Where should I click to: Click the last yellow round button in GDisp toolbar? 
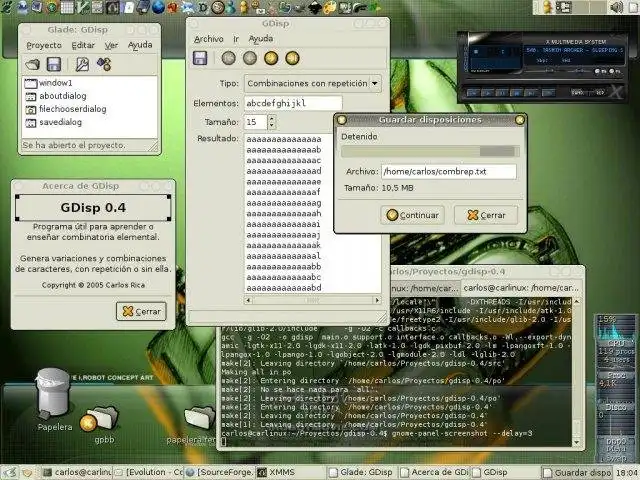tap(292, 58)
